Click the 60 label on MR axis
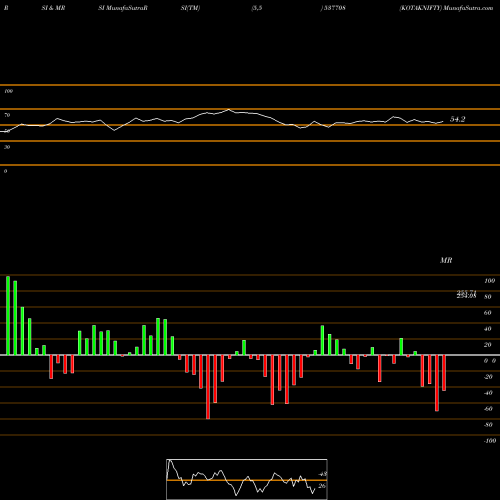This screenshot has width=500, height=500. (488, 313)
